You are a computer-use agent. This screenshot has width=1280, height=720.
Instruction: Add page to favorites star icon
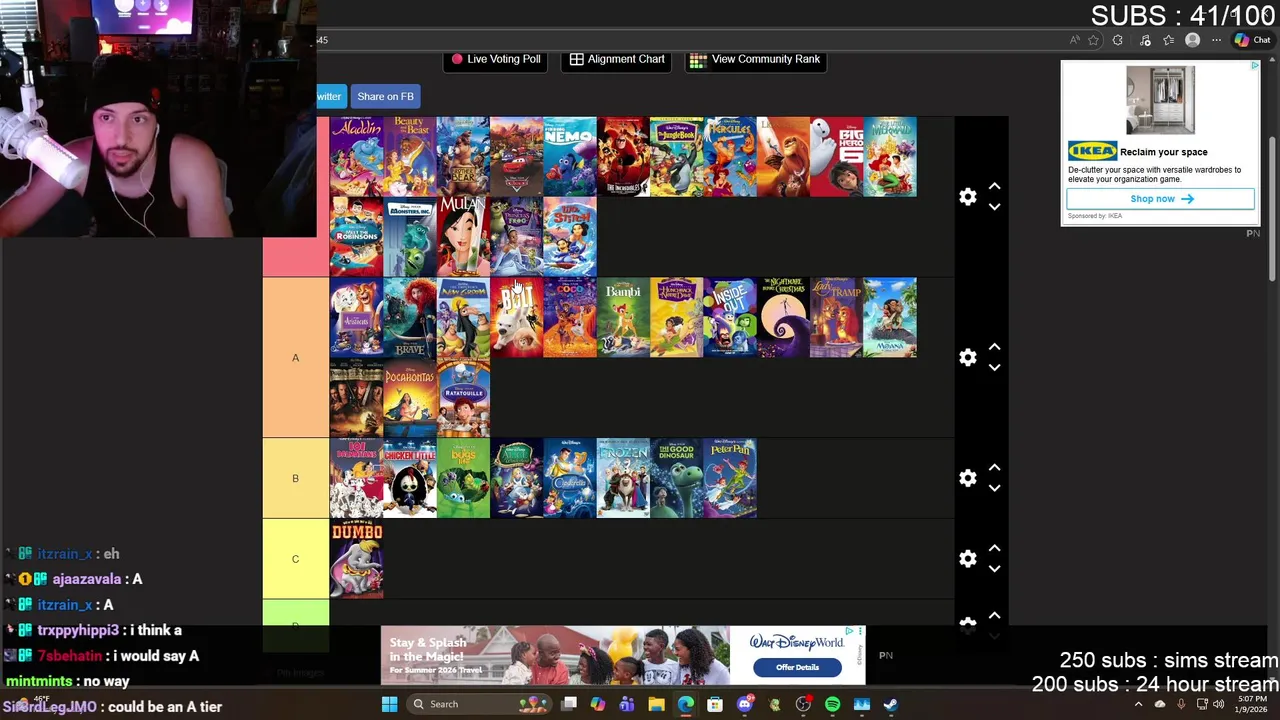pyautogui.click(x=1093, y=40)
